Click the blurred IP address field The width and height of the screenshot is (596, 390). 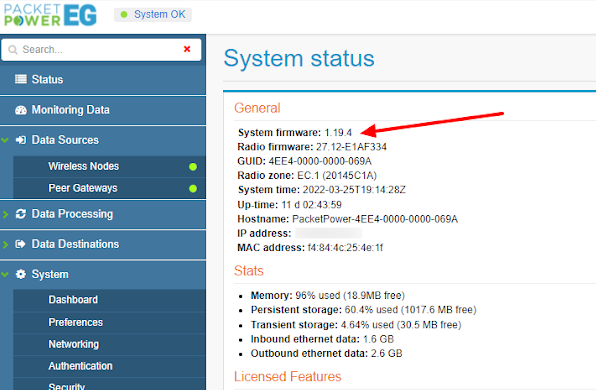(x=328, y=233)
